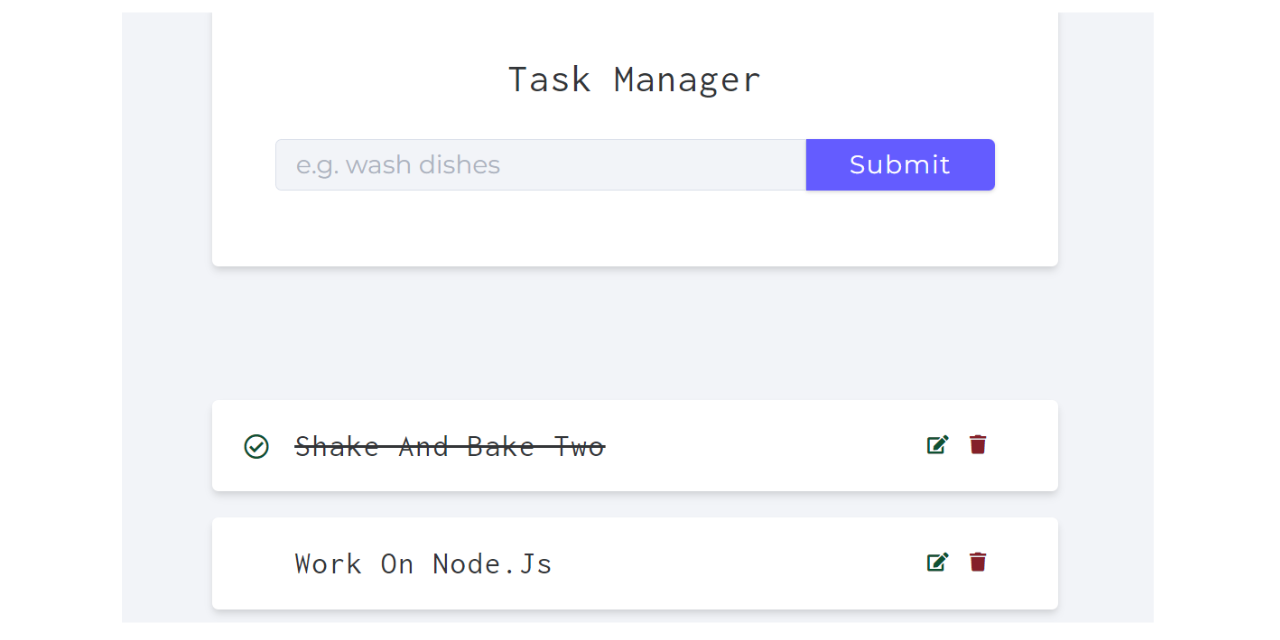Click the green pen icon on the first task card
Viewport: 1280px width, 640px height.
coord(937,444)
